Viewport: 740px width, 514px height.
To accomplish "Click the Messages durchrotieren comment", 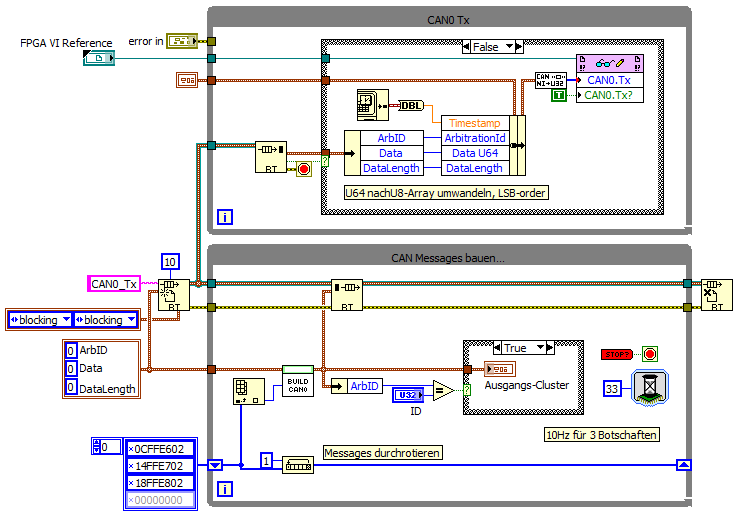I will point(383,453).
